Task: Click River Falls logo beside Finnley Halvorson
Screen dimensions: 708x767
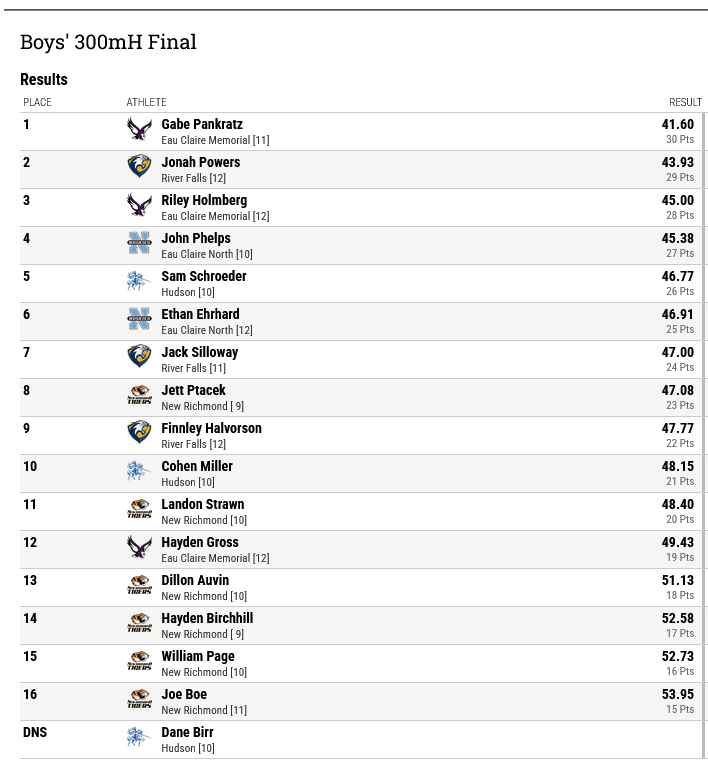Action: 139,433
